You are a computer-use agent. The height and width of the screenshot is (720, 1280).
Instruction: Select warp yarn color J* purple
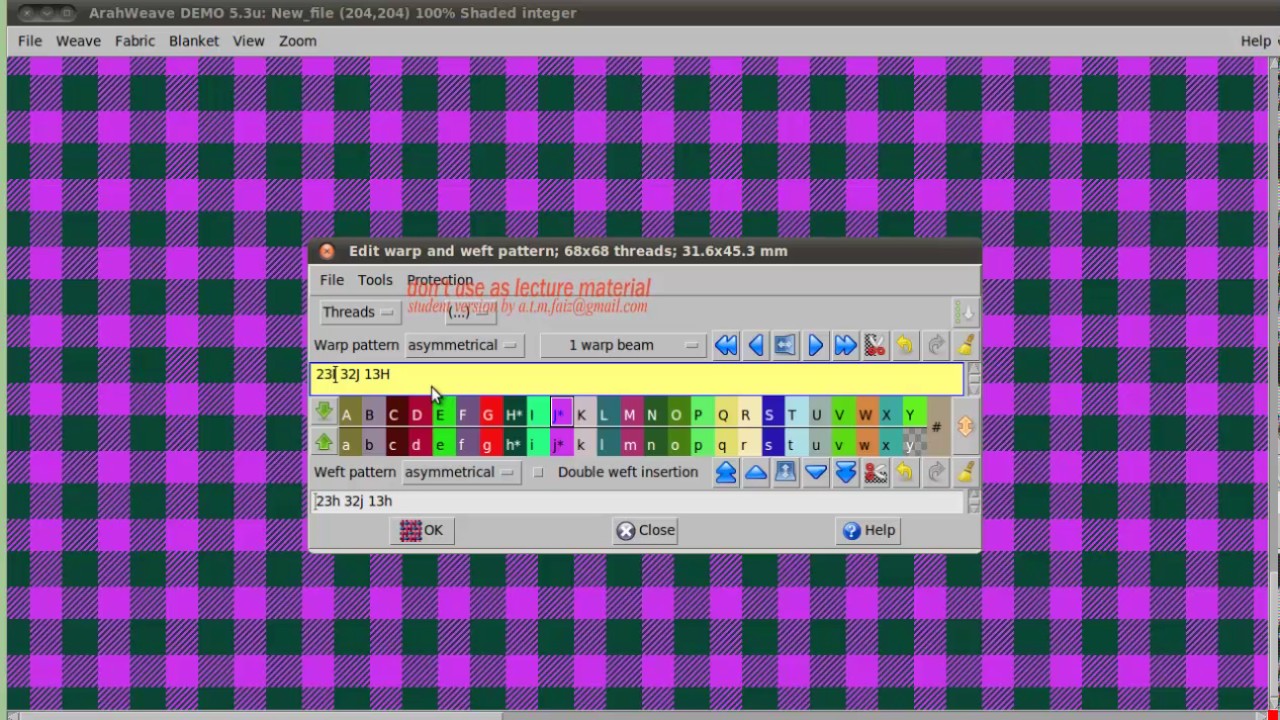click(x=561, y=414)
